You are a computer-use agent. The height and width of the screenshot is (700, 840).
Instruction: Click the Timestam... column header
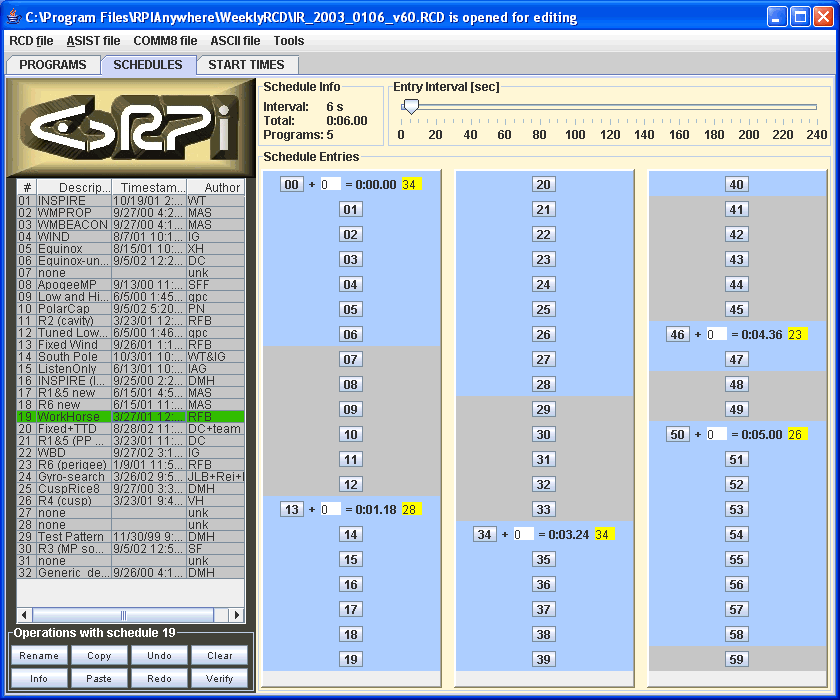coord(149,187)
